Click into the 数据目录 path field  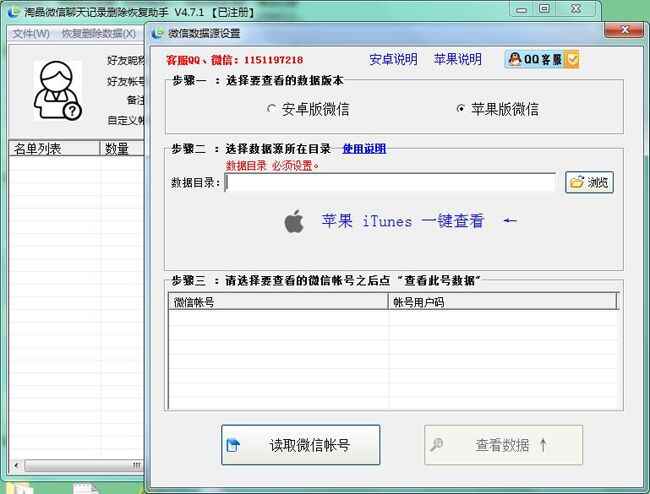390,182
